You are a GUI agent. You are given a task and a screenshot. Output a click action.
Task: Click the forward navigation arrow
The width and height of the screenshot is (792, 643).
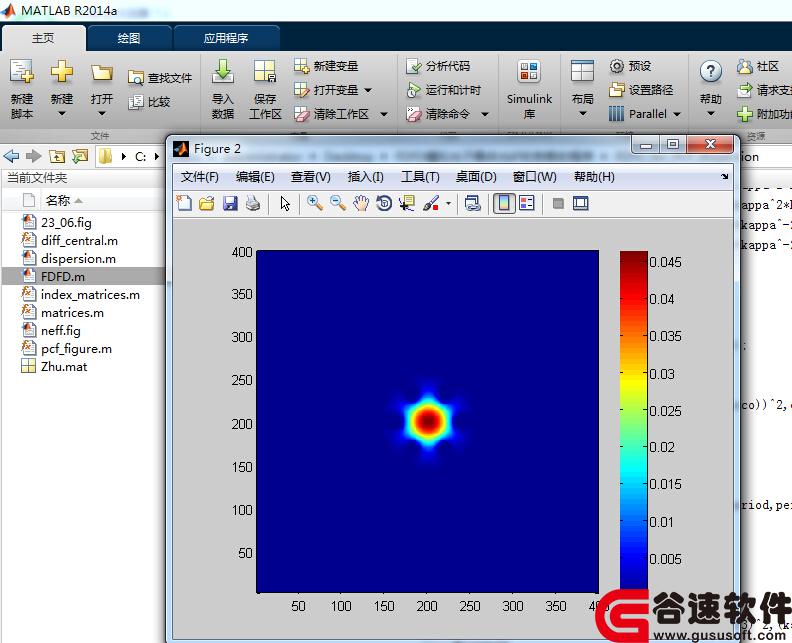(33, 157)
